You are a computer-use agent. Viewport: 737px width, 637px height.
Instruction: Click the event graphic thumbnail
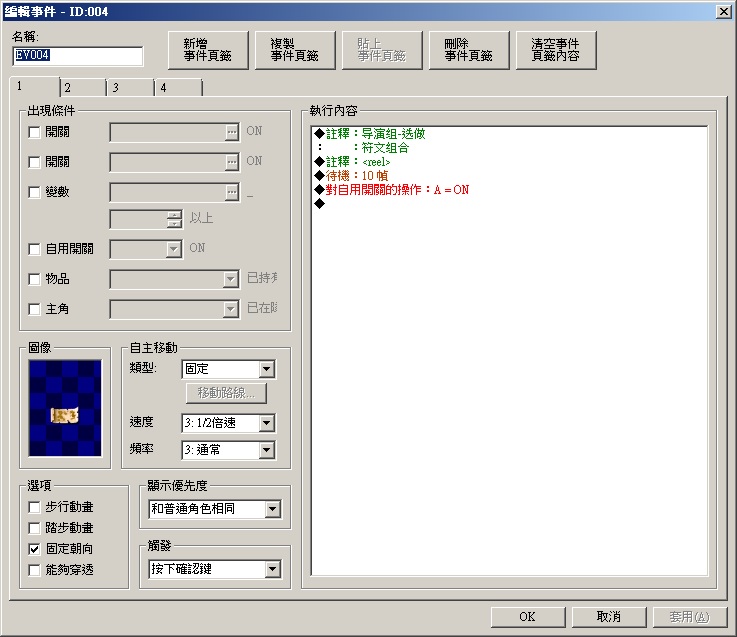point(65,408)
